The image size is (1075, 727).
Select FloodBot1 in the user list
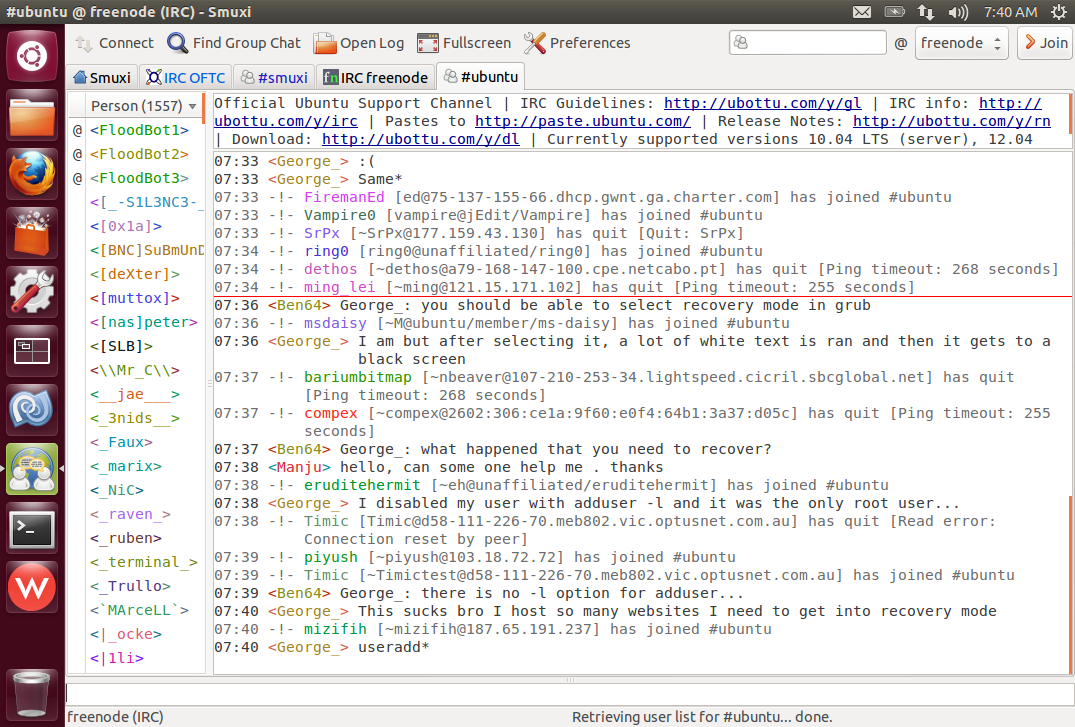[139, 130]
